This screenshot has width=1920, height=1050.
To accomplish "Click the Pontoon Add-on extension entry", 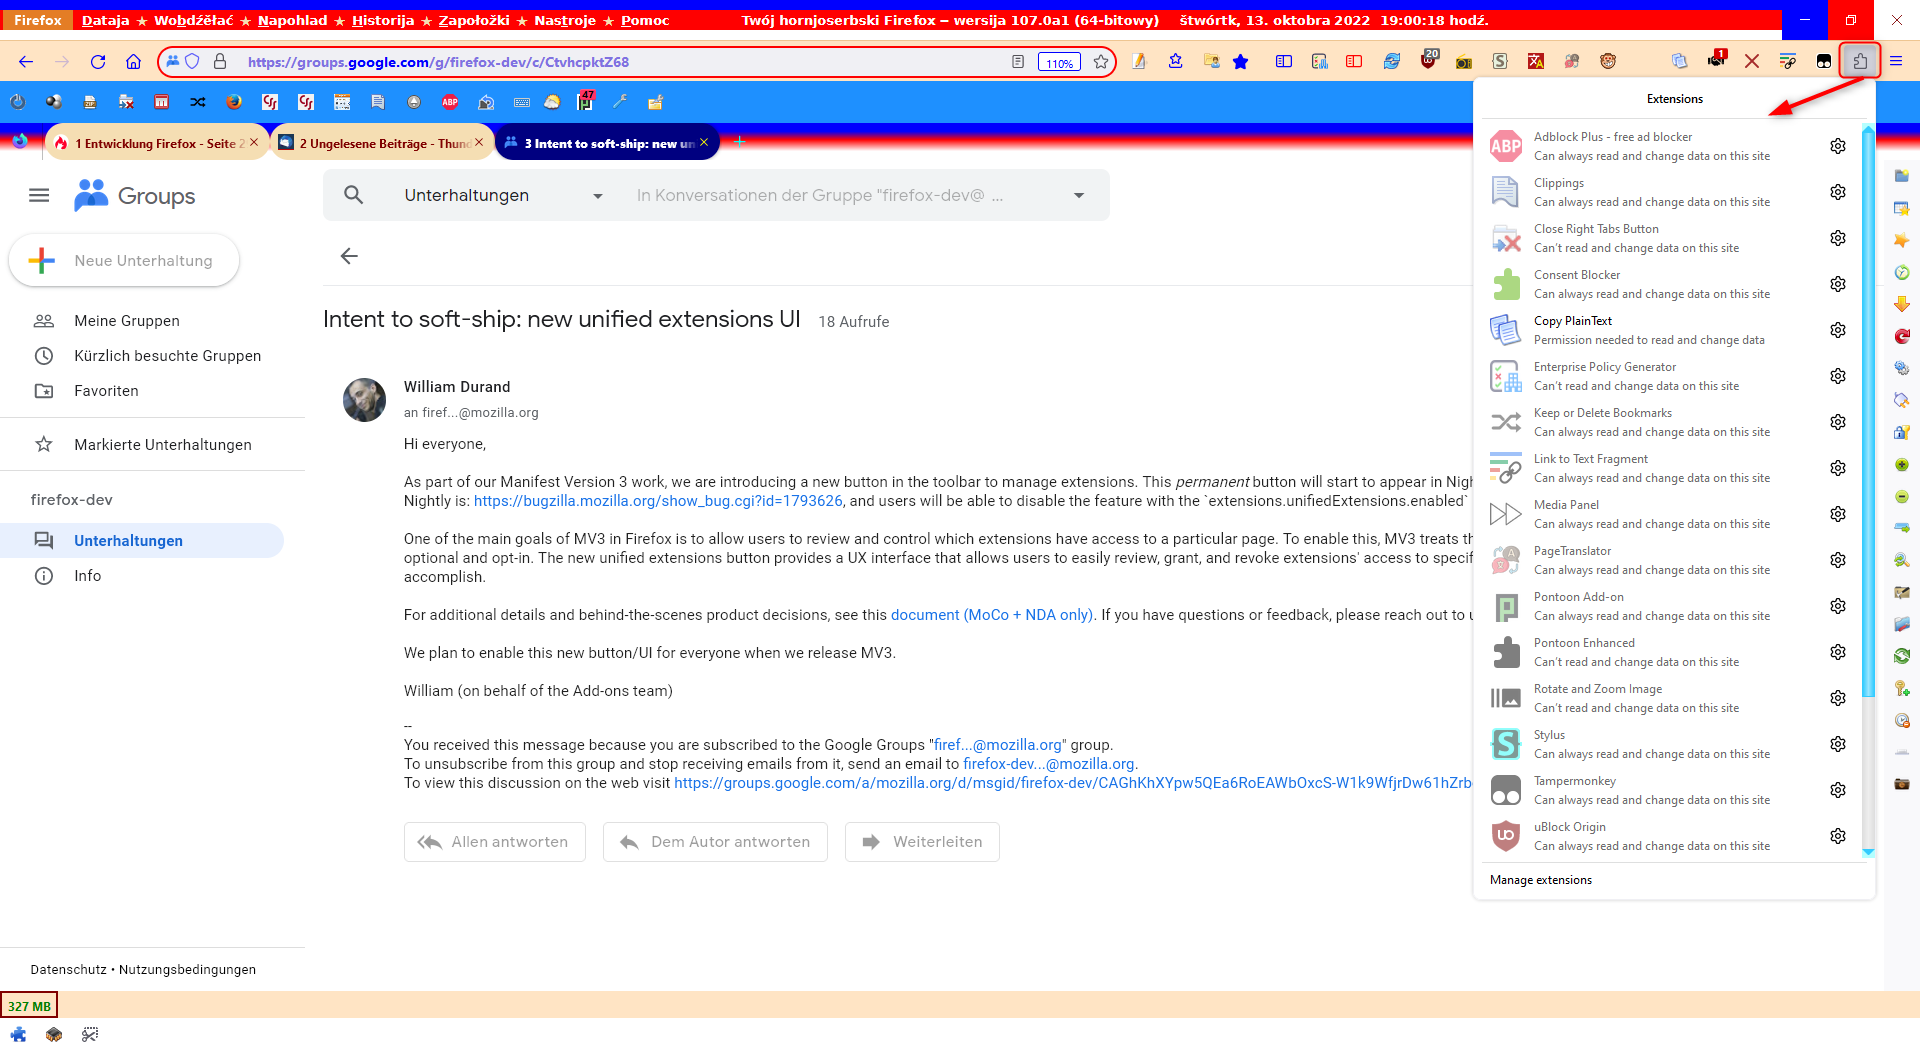I will [x=1652, y=606].
